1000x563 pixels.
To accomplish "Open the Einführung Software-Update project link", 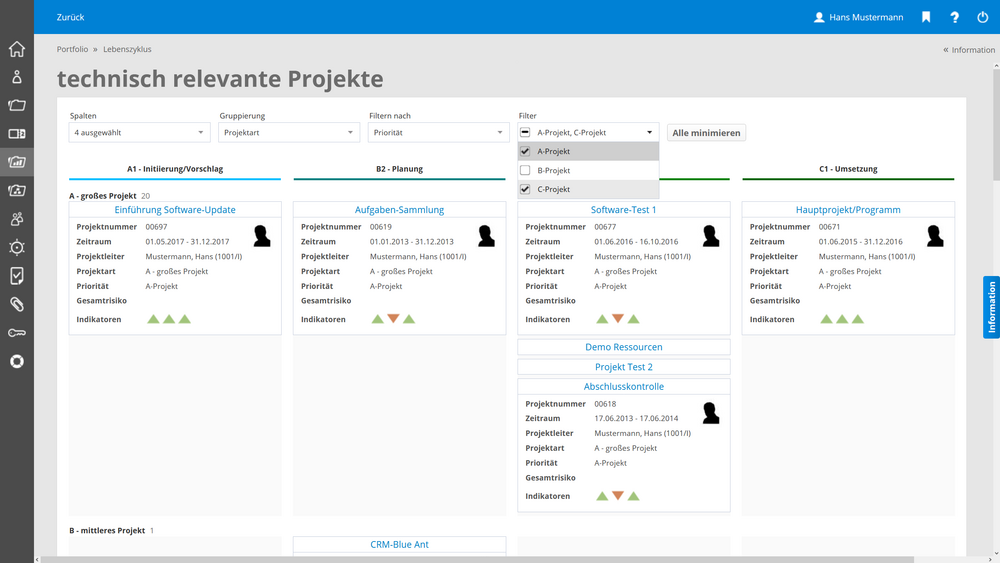I will (175, 210).
